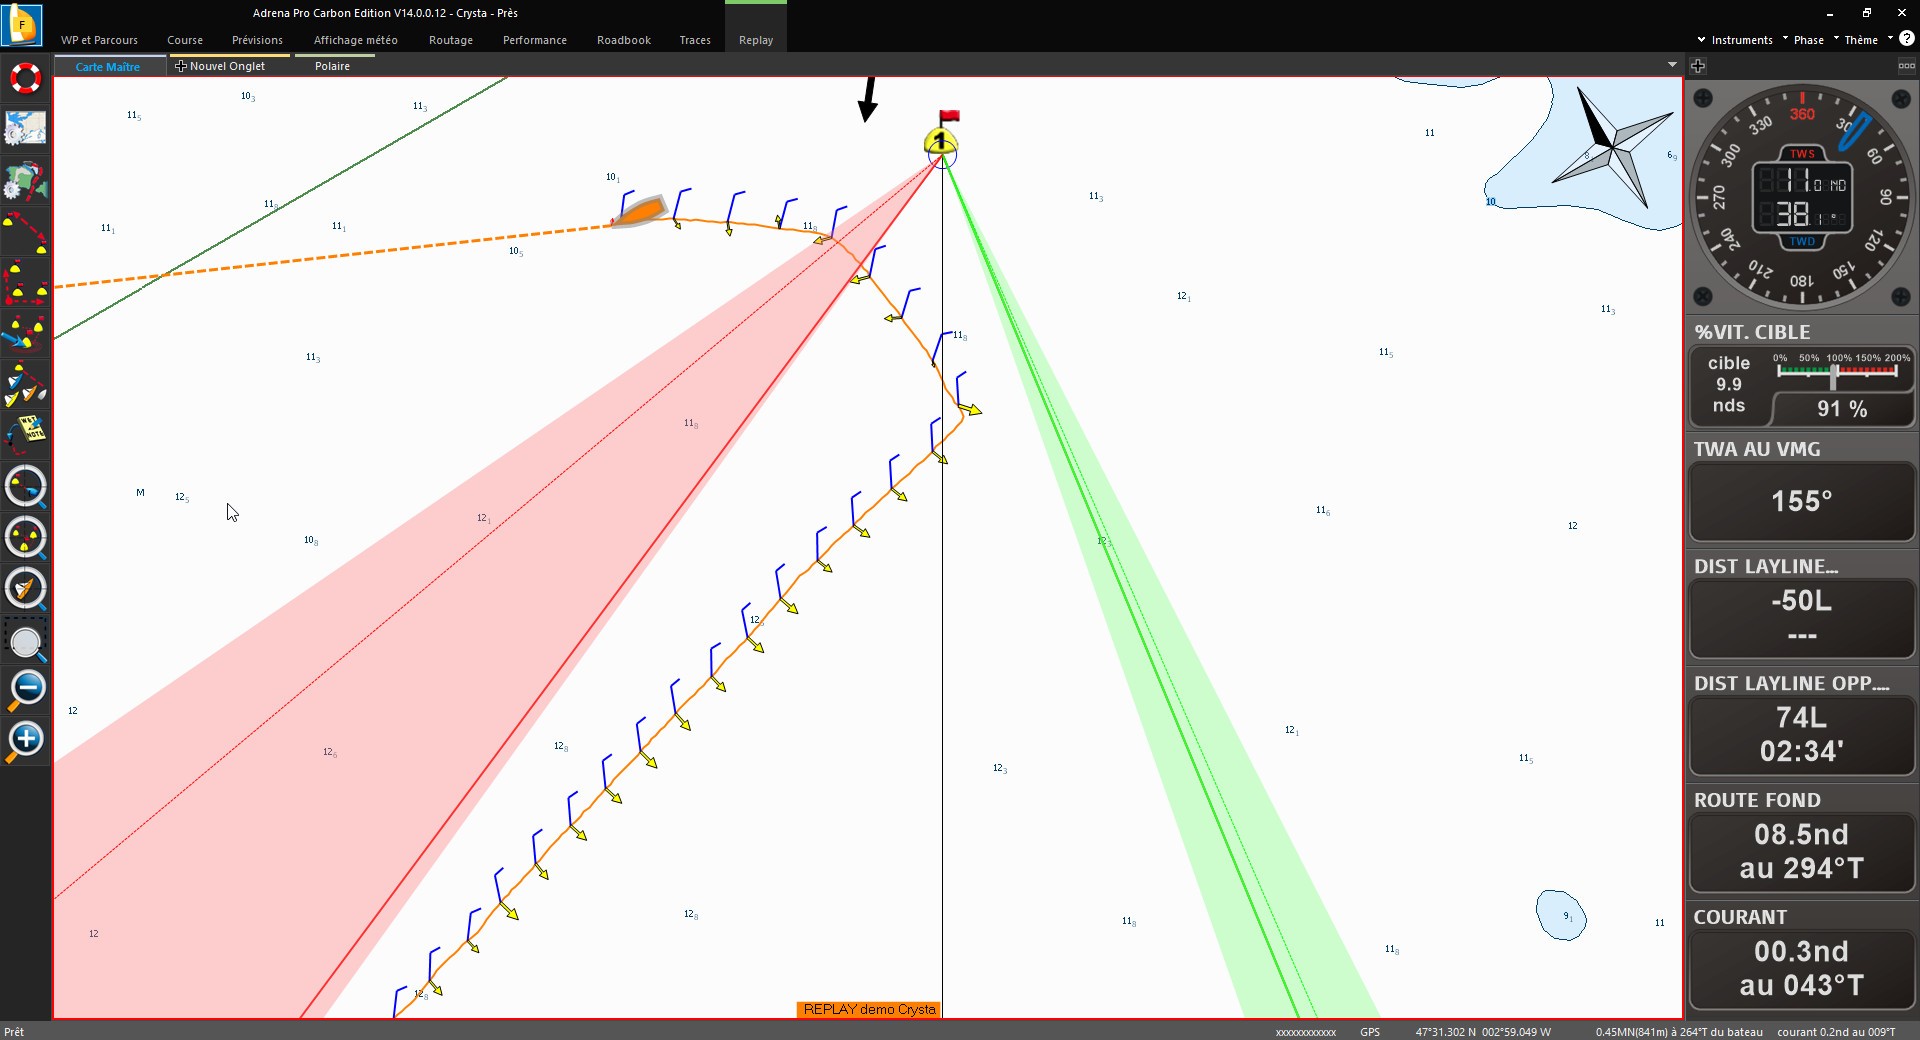Open the Roadbook menu

tap(624, 40)
